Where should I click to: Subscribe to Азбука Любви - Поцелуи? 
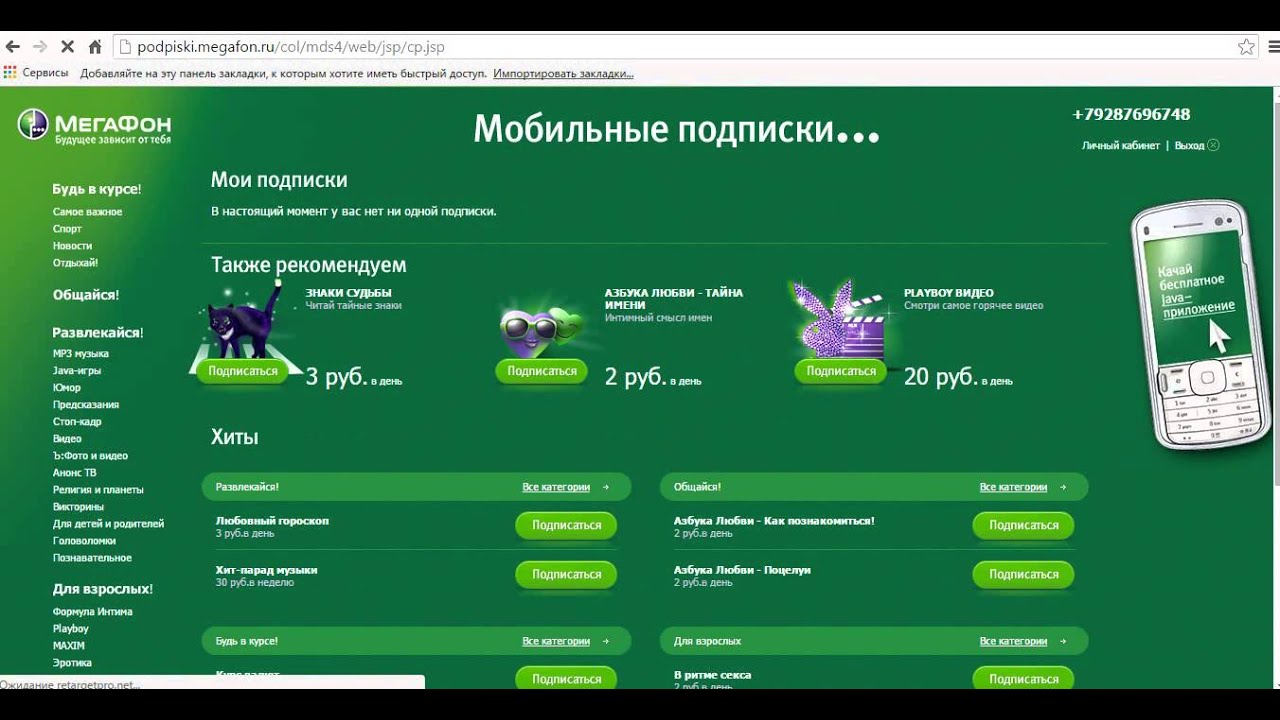pyautogui.click(x=1023, y=575)
